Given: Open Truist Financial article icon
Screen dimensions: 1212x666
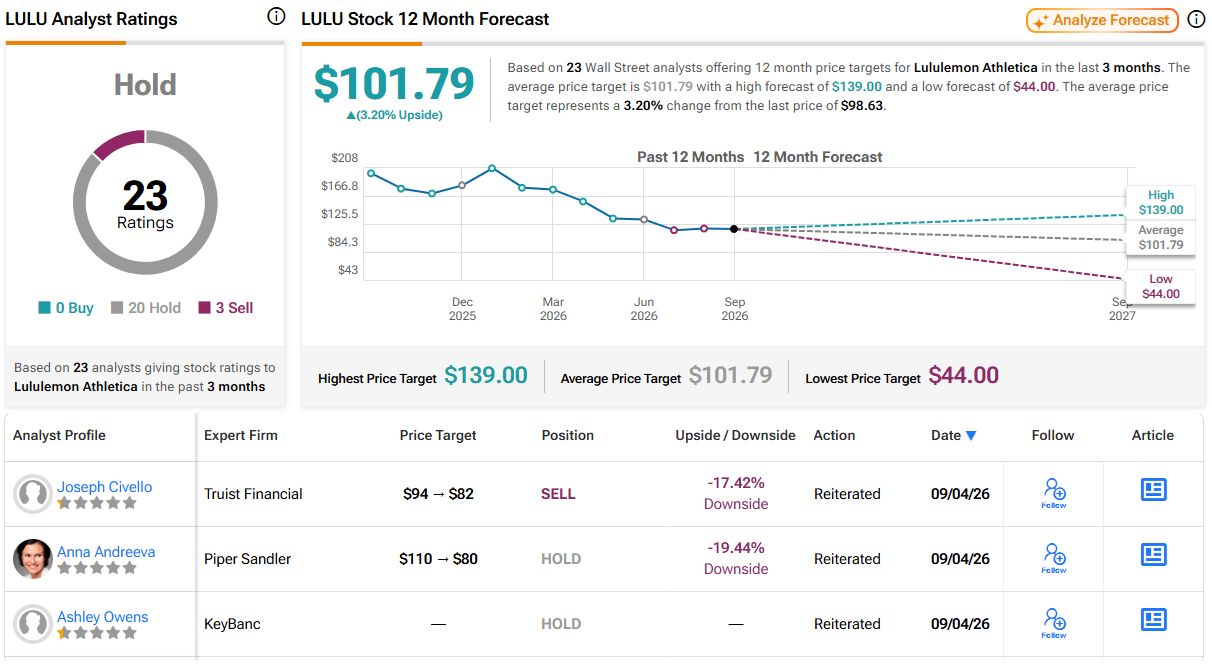Looking at the screenshot, I should click(x=1154, y=489).
